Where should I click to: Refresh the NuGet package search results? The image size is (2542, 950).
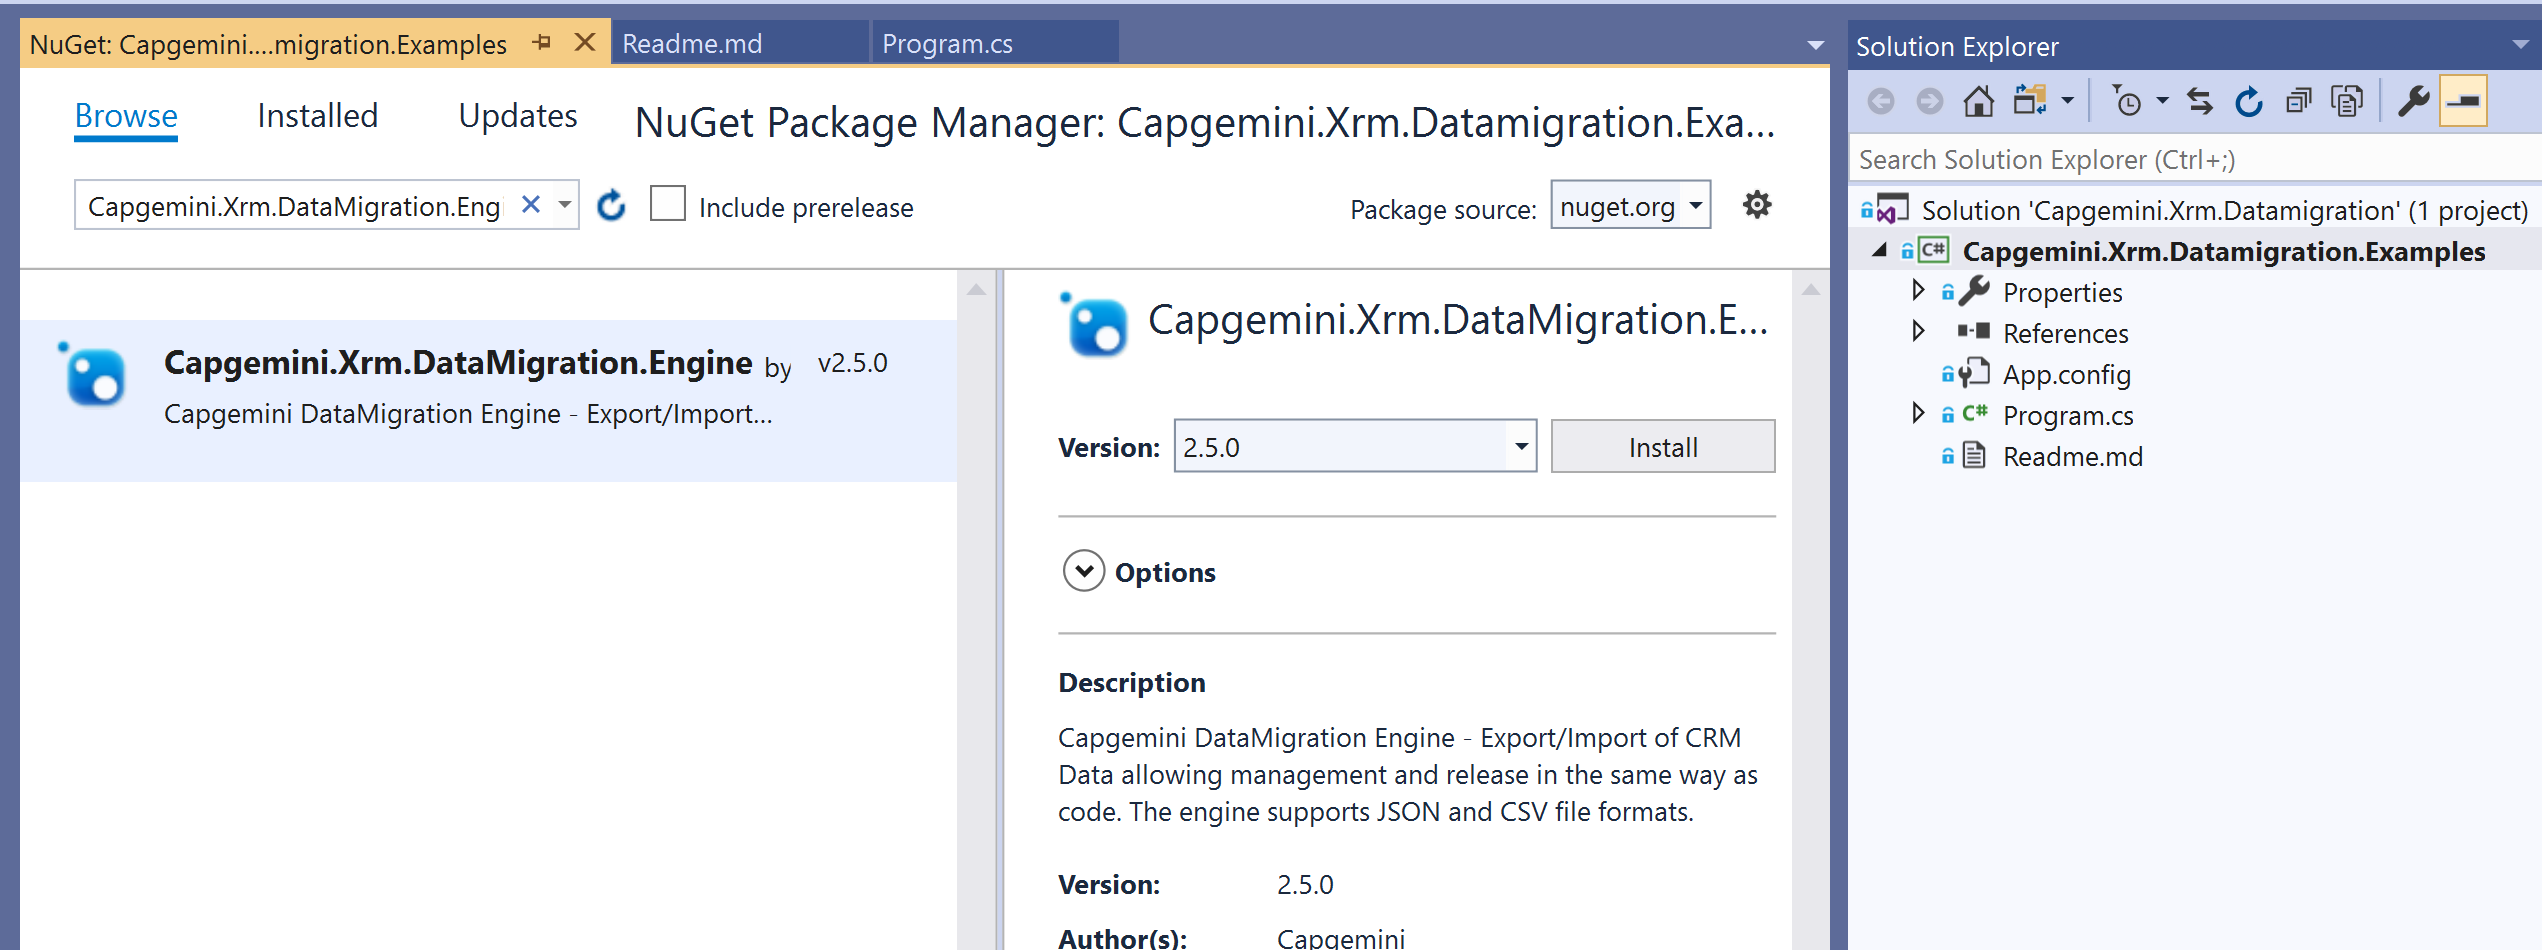pyautogui.click(x=611, y=206)
